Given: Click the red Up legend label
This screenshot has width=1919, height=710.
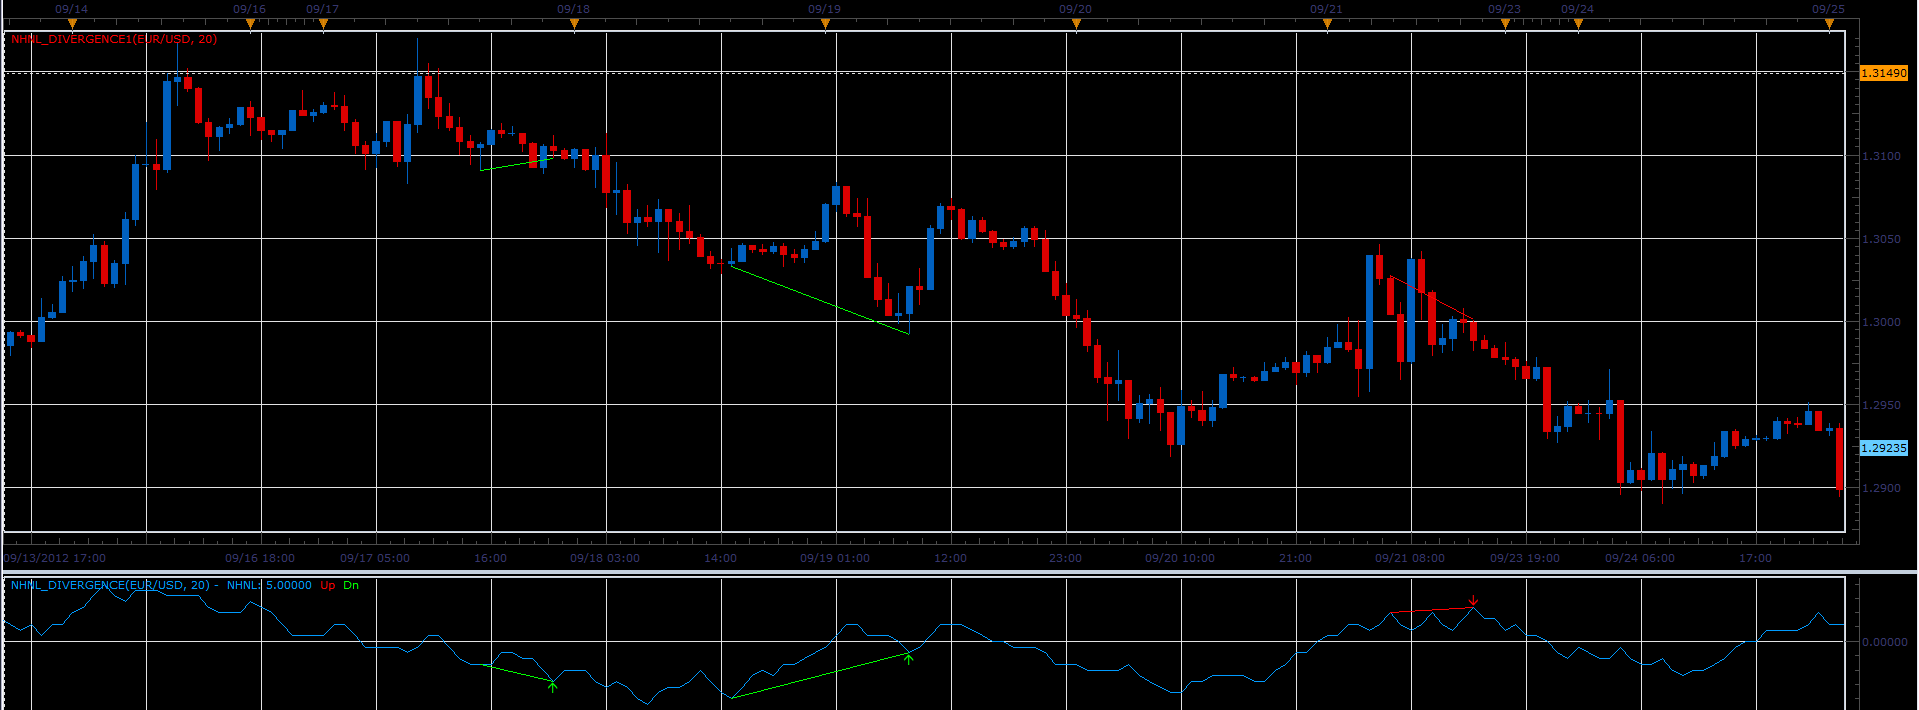Looking at the screenshot, I should [328, 585].
